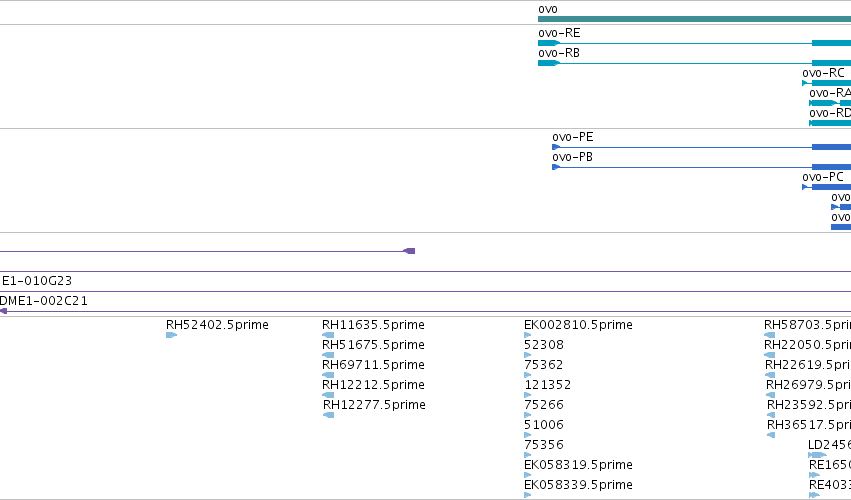This screenshot has width=851, height=500.
Task: Click the arrow glyph under RH52402.5prime
Action: coord(172,335)
